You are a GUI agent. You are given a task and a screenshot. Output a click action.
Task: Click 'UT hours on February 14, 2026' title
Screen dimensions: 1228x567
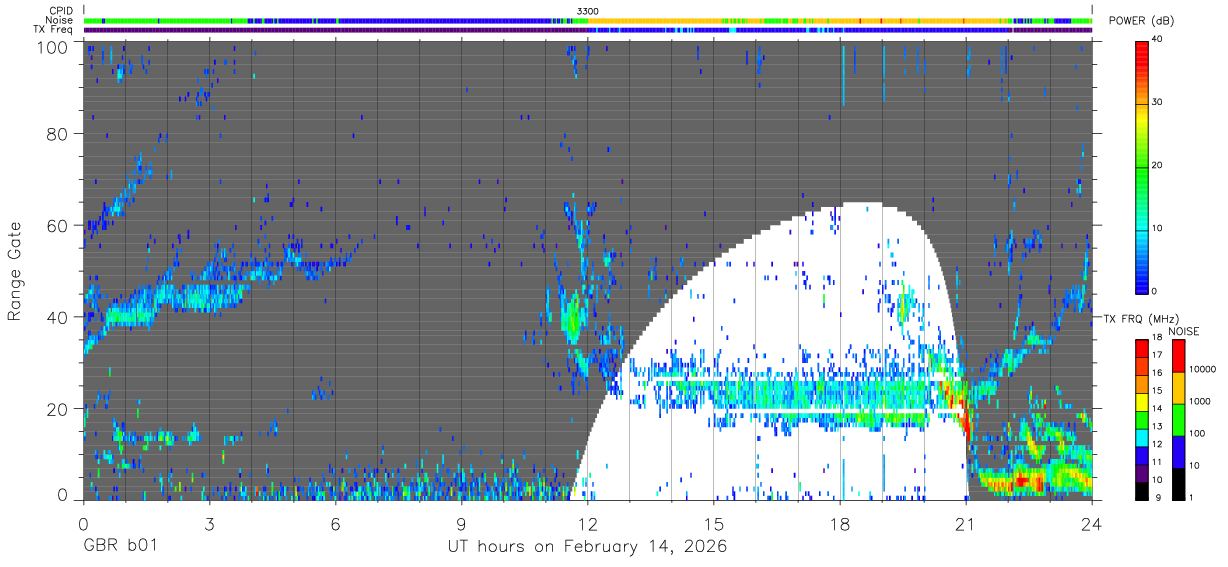[x=586, y=548]
